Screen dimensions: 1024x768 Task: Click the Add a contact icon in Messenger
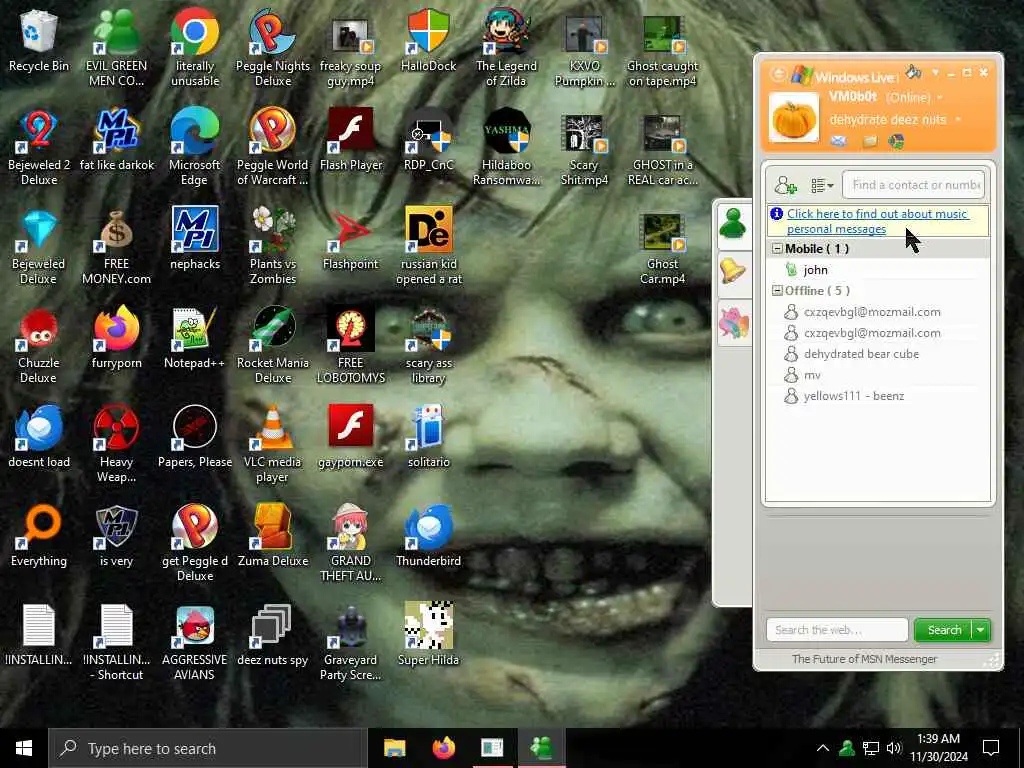(786, 185)
